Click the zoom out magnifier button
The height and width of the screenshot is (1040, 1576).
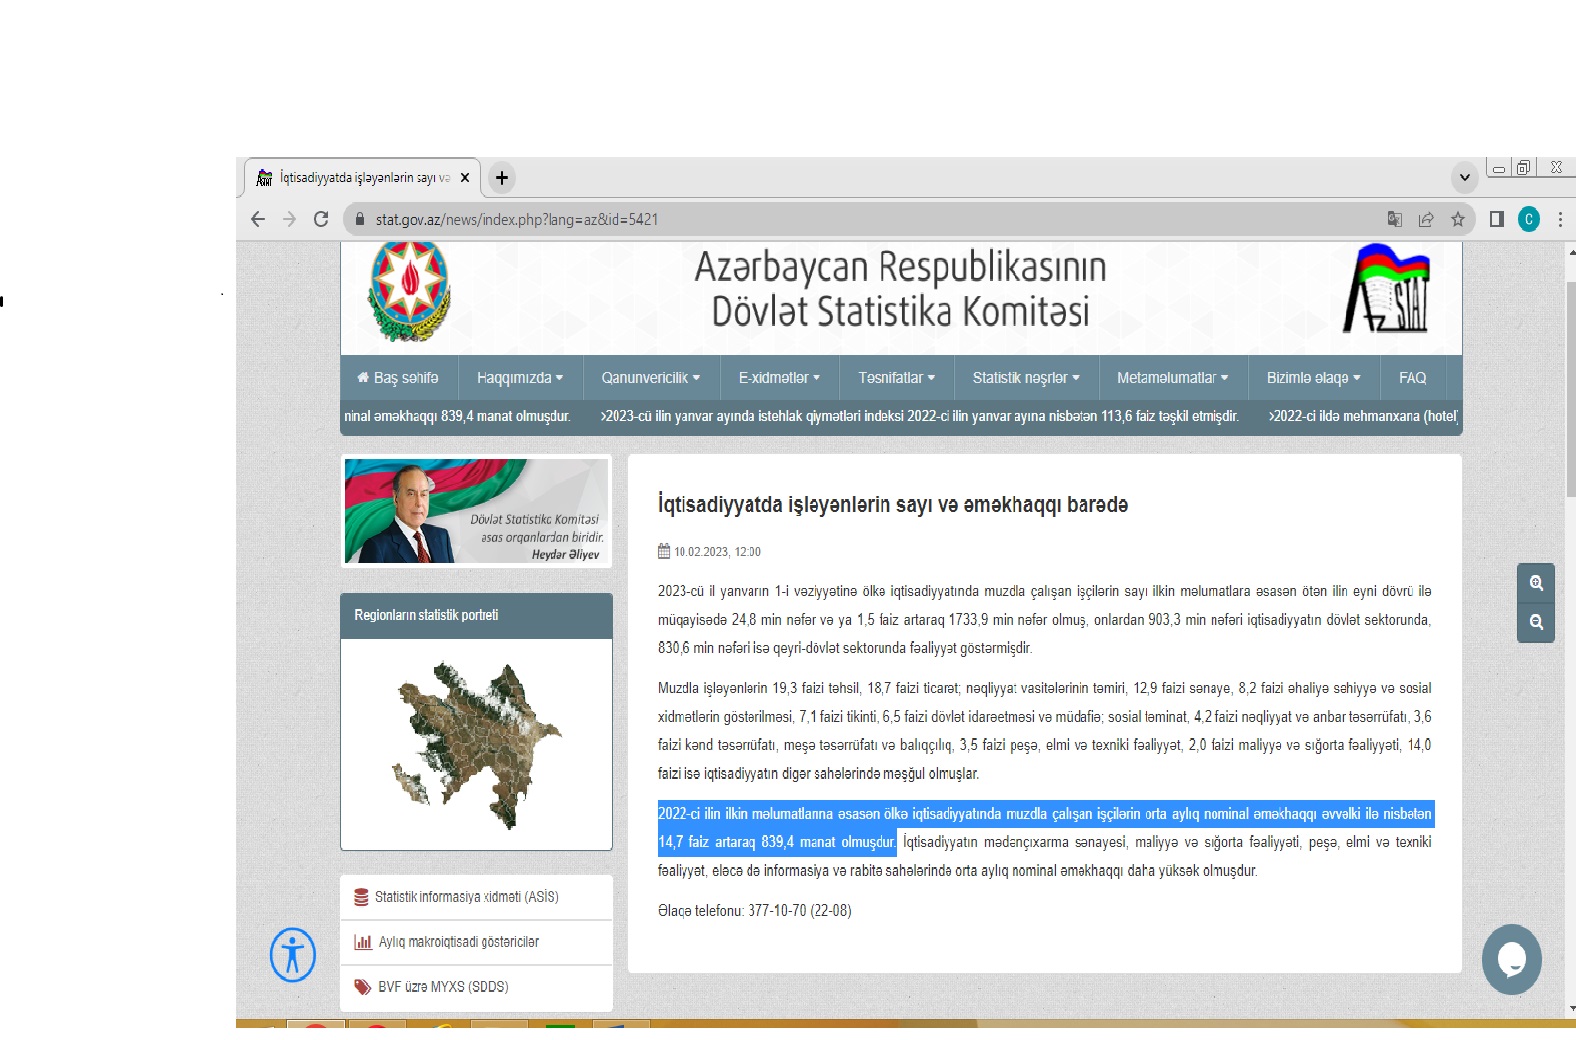[x=1536, y=622]
